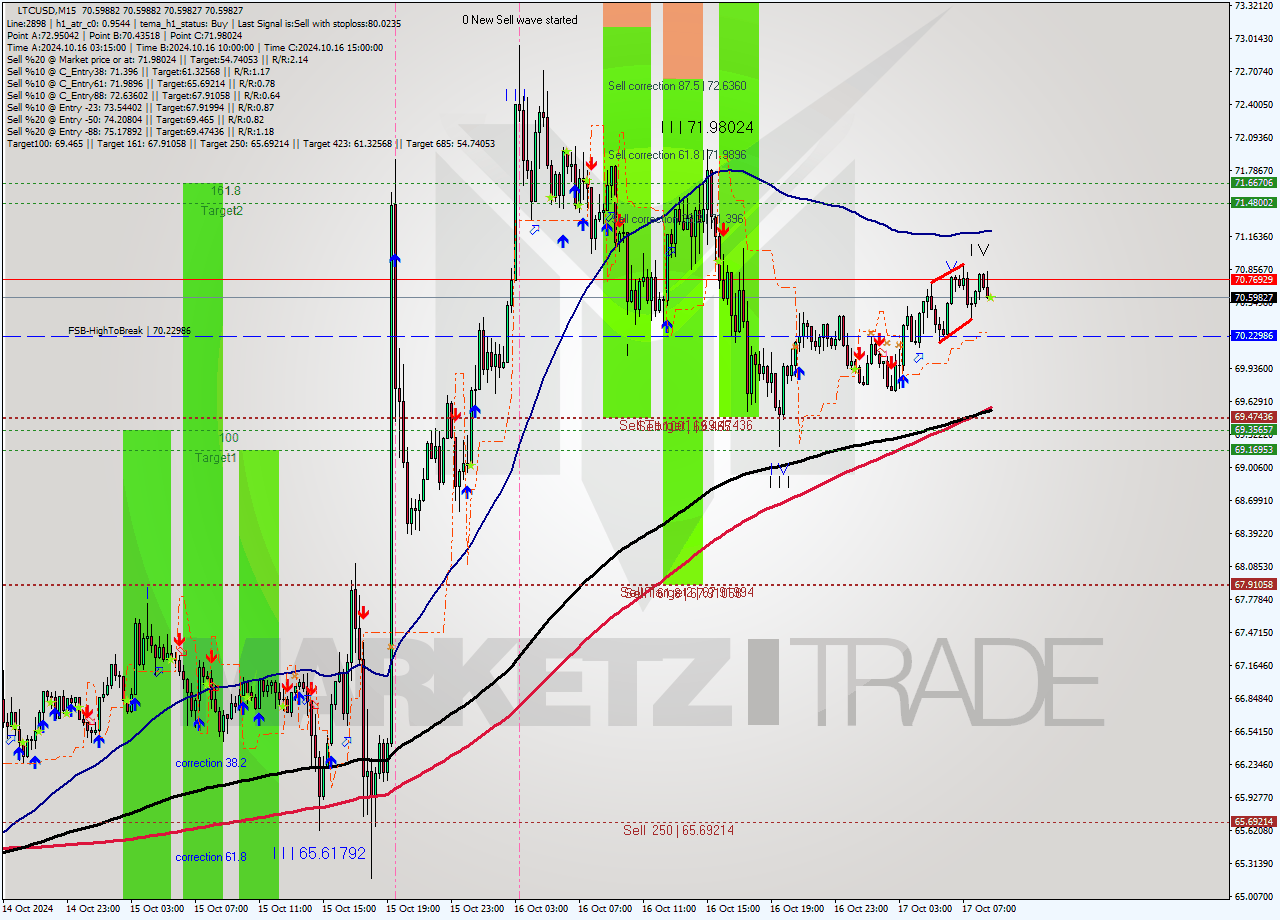Click the '14 Oct 2024' date label
The image size is (1280, 920).
point(27,909)
